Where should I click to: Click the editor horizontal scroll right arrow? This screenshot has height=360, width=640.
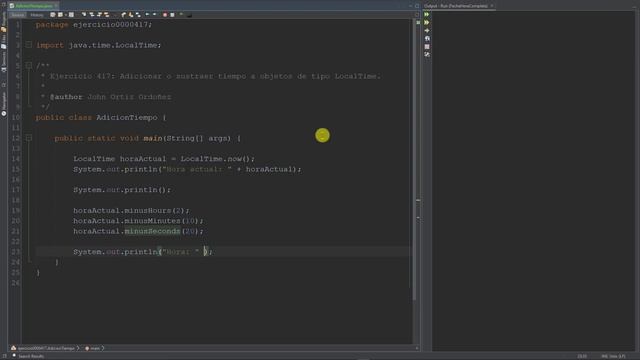coord(417,348)
